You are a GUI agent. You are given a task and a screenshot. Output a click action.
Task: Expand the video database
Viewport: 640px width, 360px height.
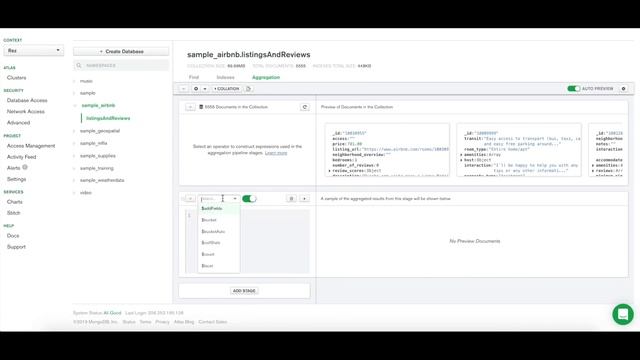[74, 193]
